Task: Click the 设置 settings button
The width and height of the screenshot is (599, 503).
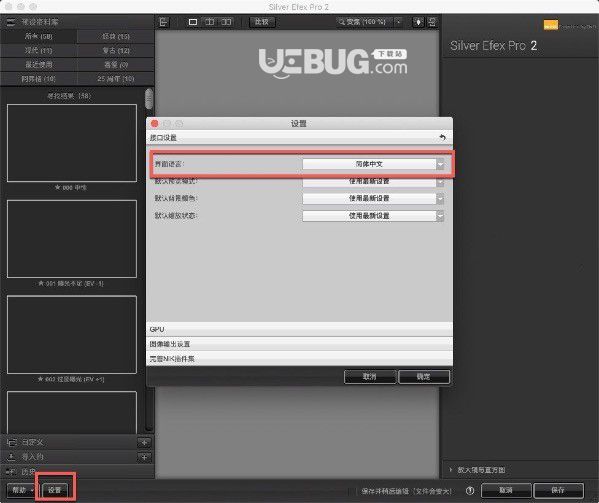Action: point(55,490)
